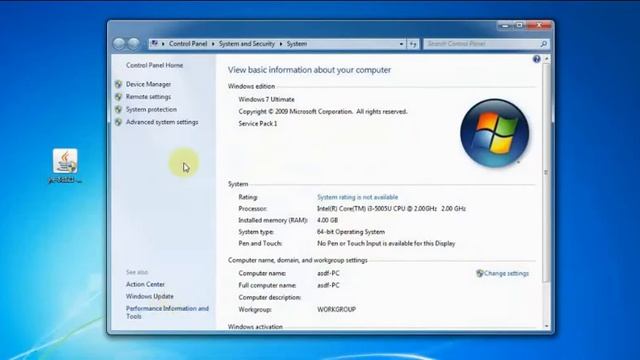Click Change settings link
The image size is (640, 360).
coord(506,273)
